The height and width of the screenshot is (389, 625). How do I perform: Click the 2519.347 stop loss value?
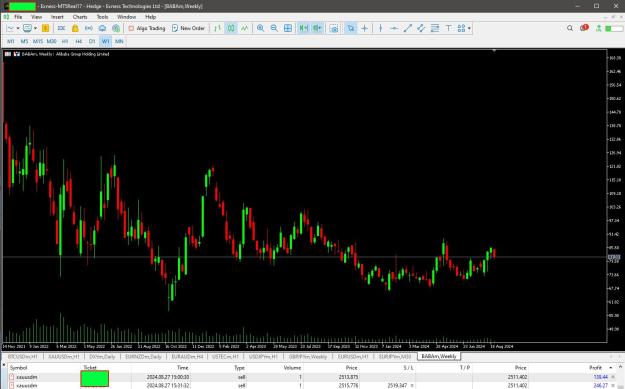point(397,385)
